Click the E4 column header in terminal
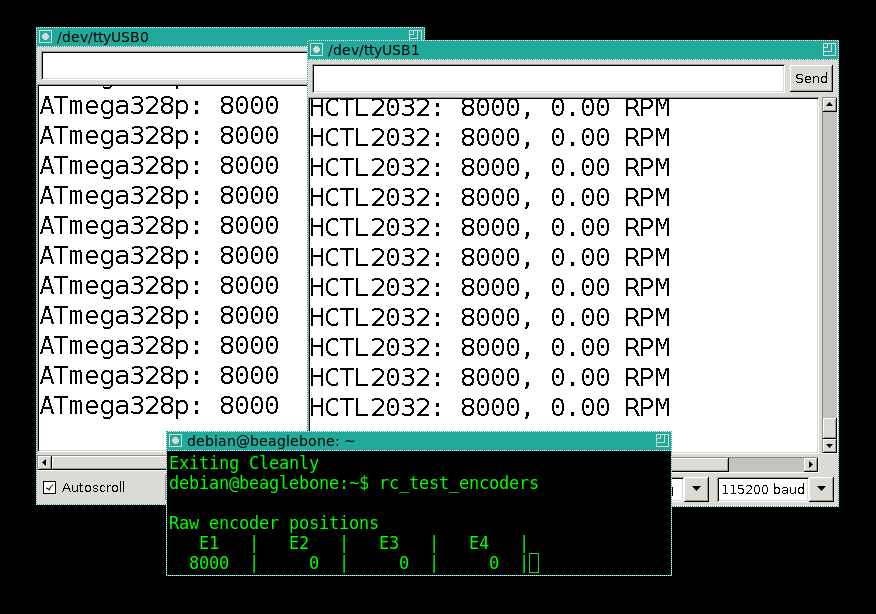The height and width of the screenshot is (614, 876). (x=479, y=543)
